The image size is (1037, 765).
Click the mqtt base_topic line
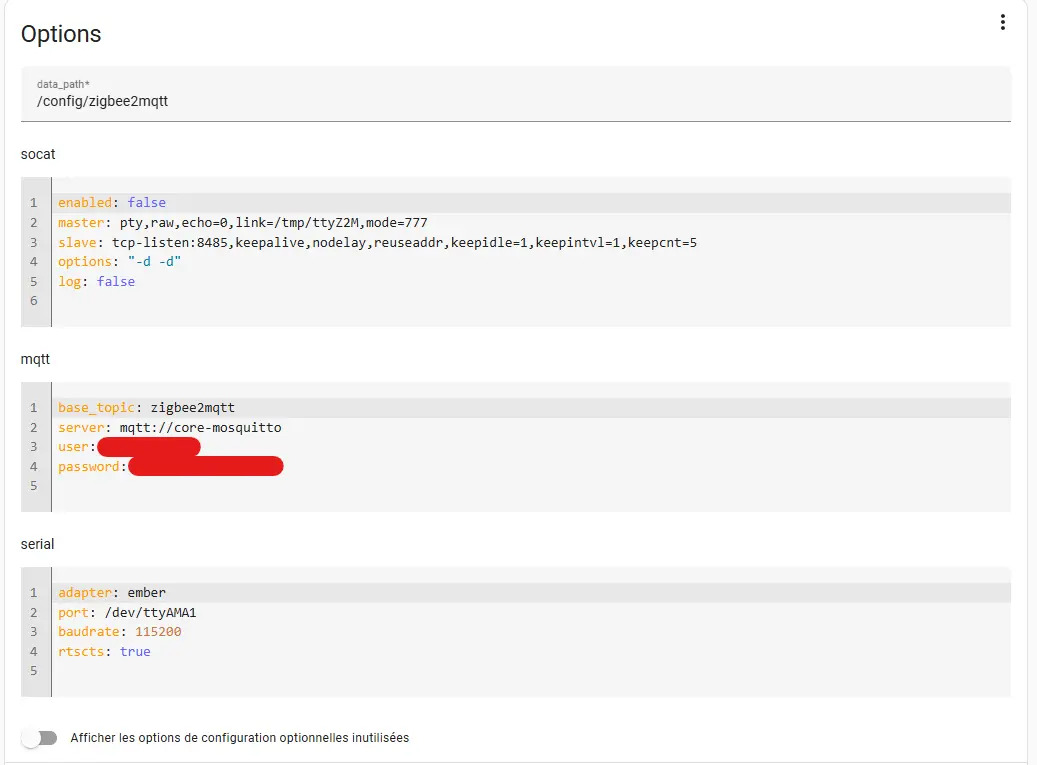[x=146, y=408]
